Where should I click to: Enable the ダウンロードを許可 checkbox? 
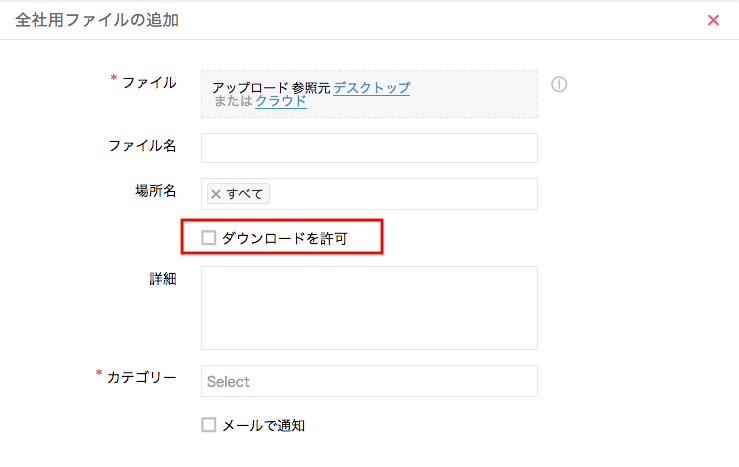[x=208, y=238]
